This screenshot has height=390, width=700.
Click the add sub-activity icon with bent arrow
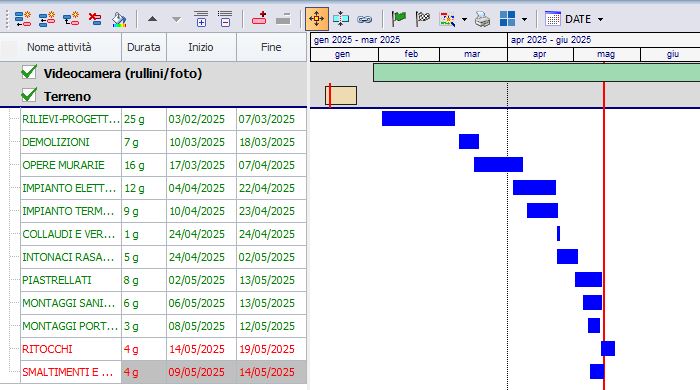tap(71, 19)
